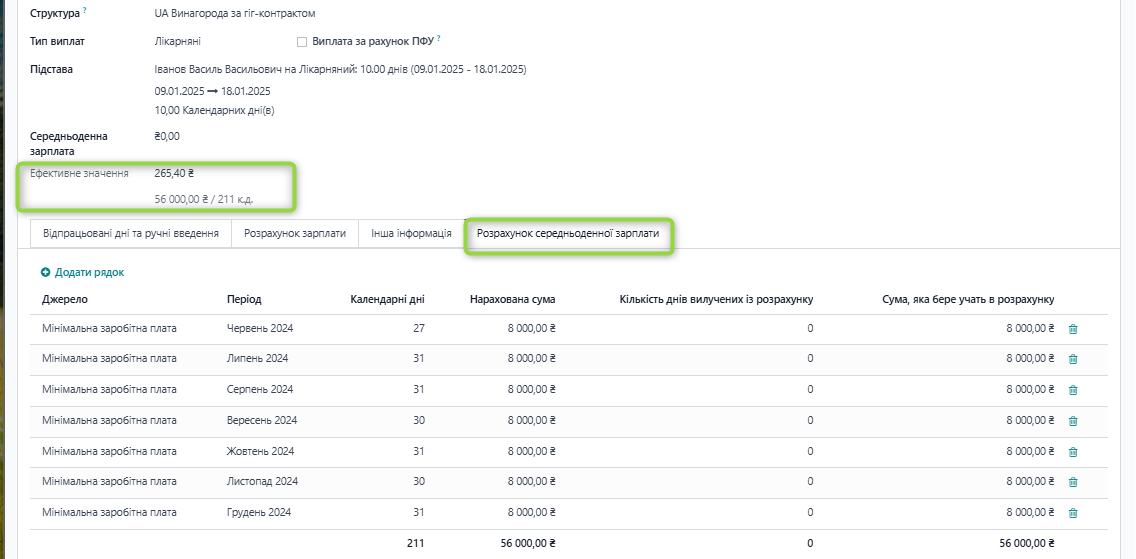This screenshot has height=559, width=1136.
Task: Click plus icon to add row
Action: 46,272
